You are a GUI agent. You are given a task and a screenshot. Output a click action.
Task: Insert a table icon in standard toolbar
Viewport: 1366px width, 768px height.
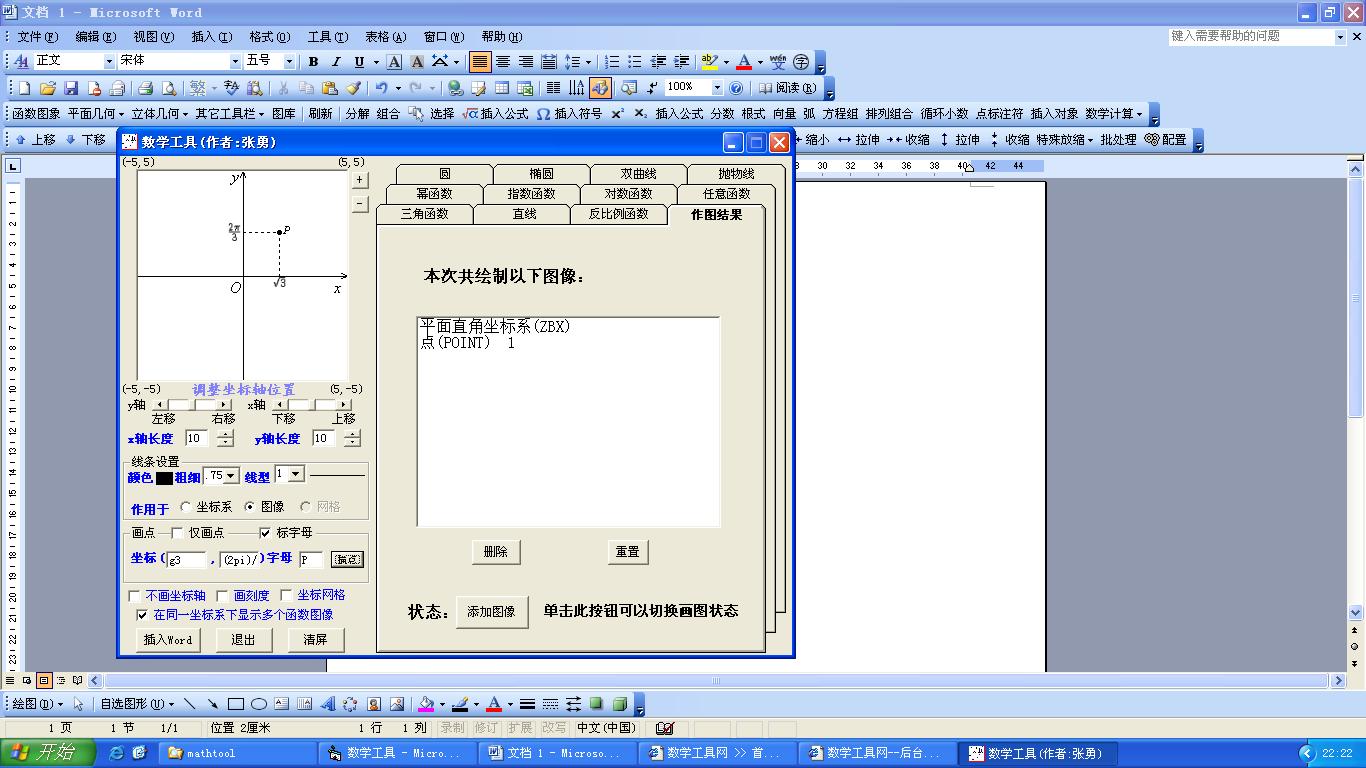tap(502, 88)
